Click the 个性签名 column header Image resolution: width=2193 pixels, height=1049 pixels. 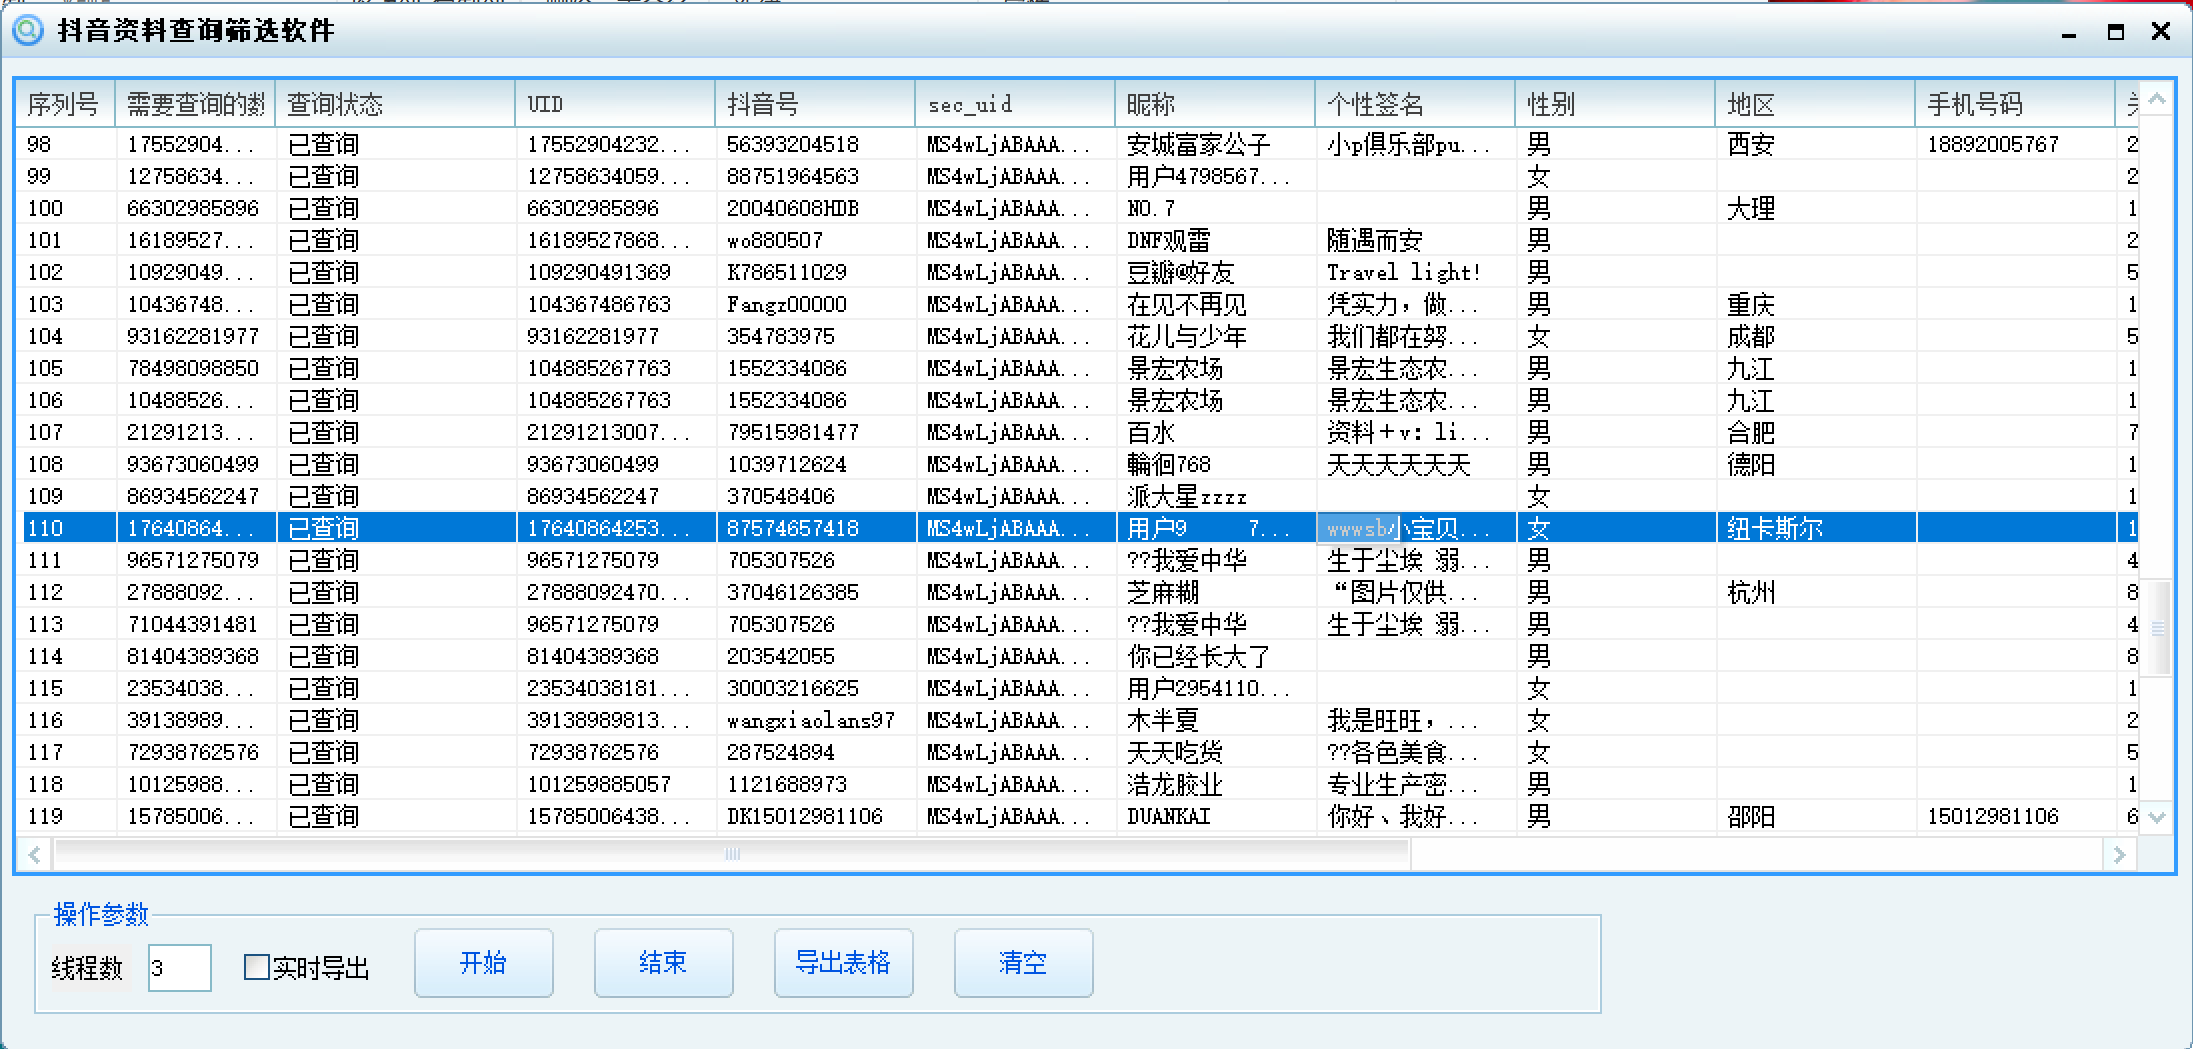click(x=1415, y=104)
